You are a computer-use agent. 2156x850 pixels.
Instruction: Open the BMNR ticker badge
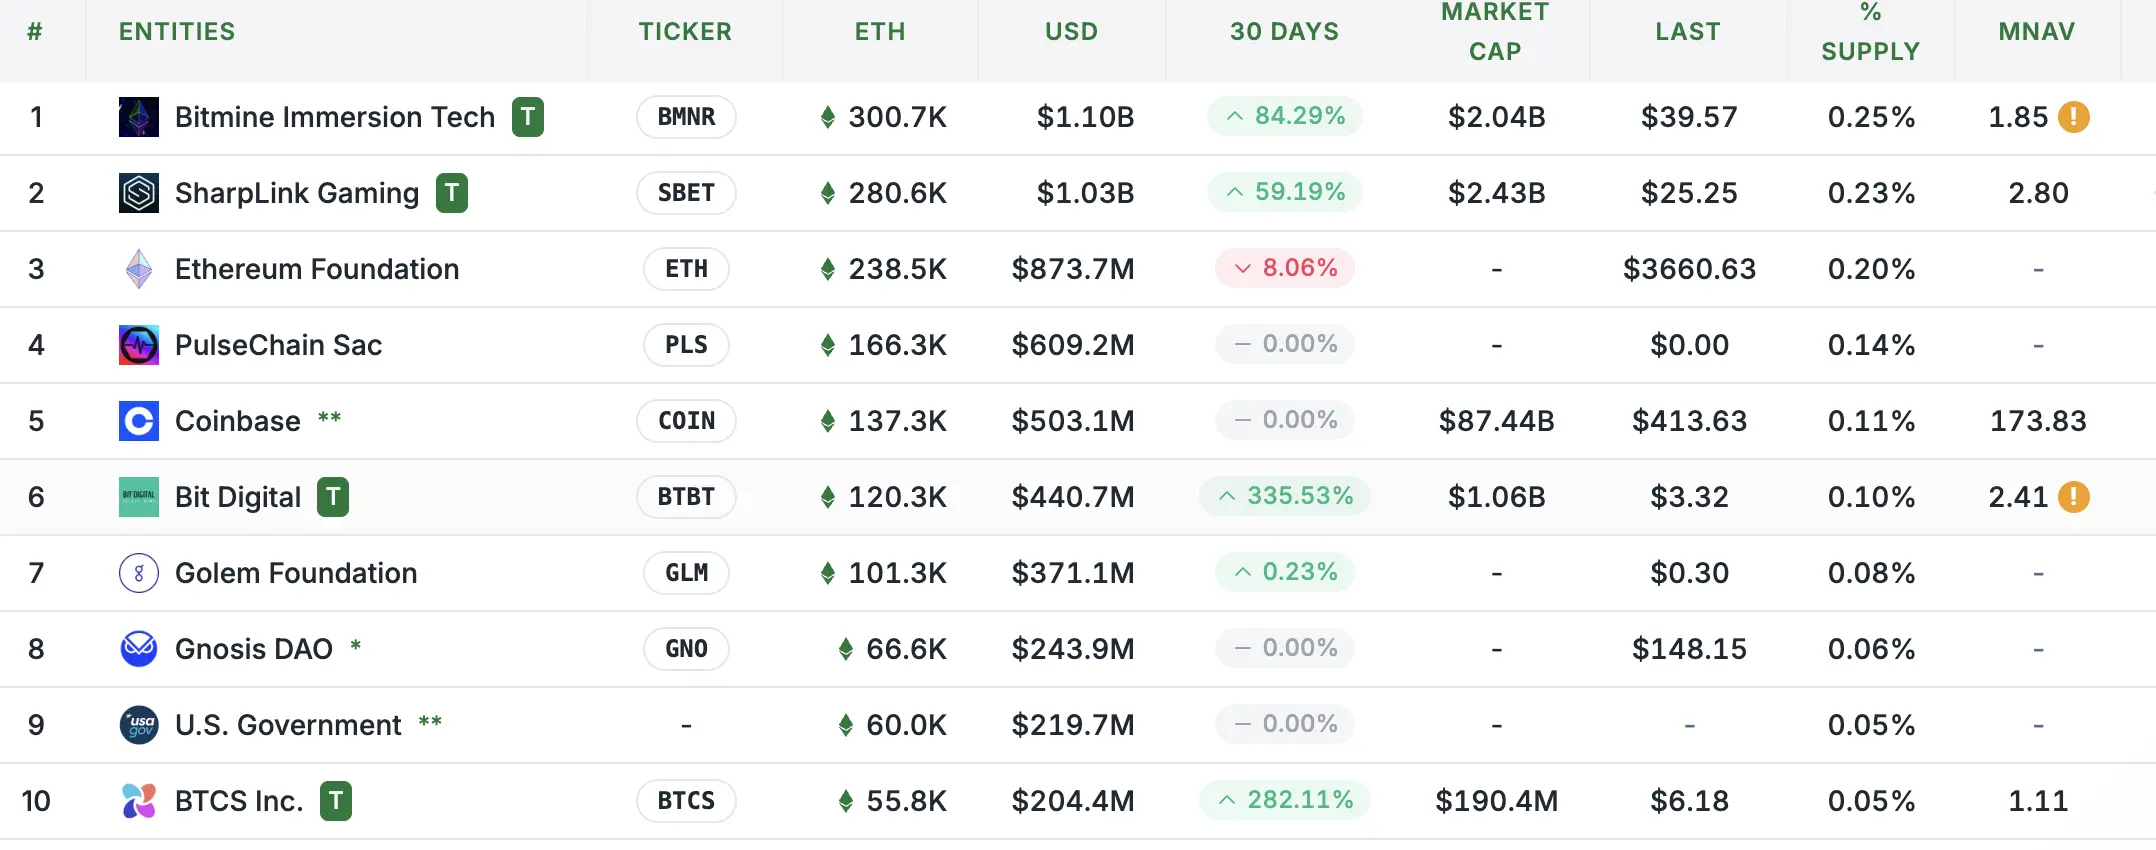(685, 117)
